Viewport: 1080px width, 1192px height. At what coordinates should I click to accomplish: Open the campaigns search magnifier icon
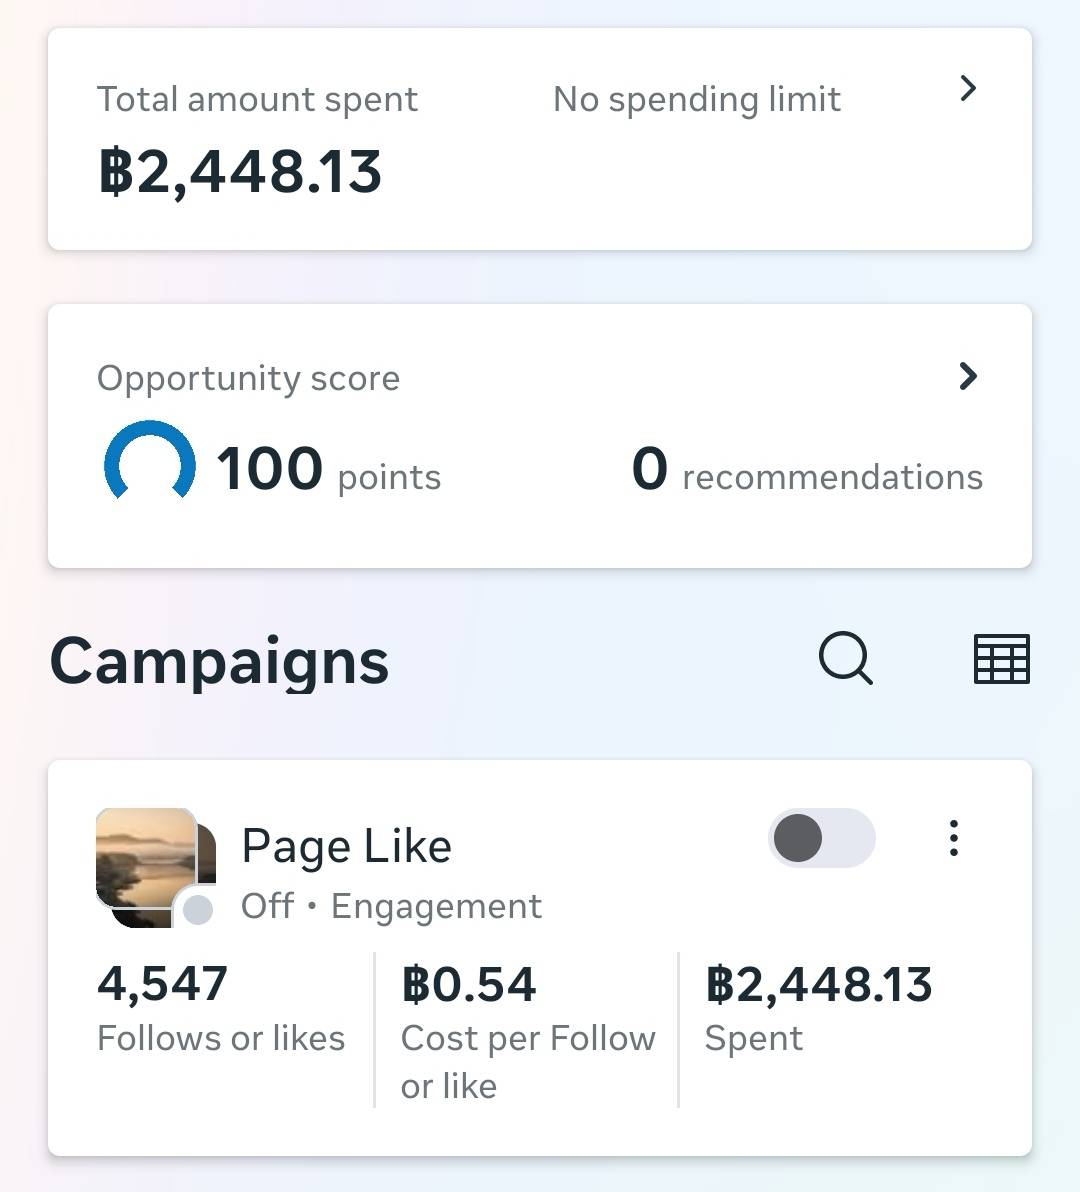(x=845, y=659)
